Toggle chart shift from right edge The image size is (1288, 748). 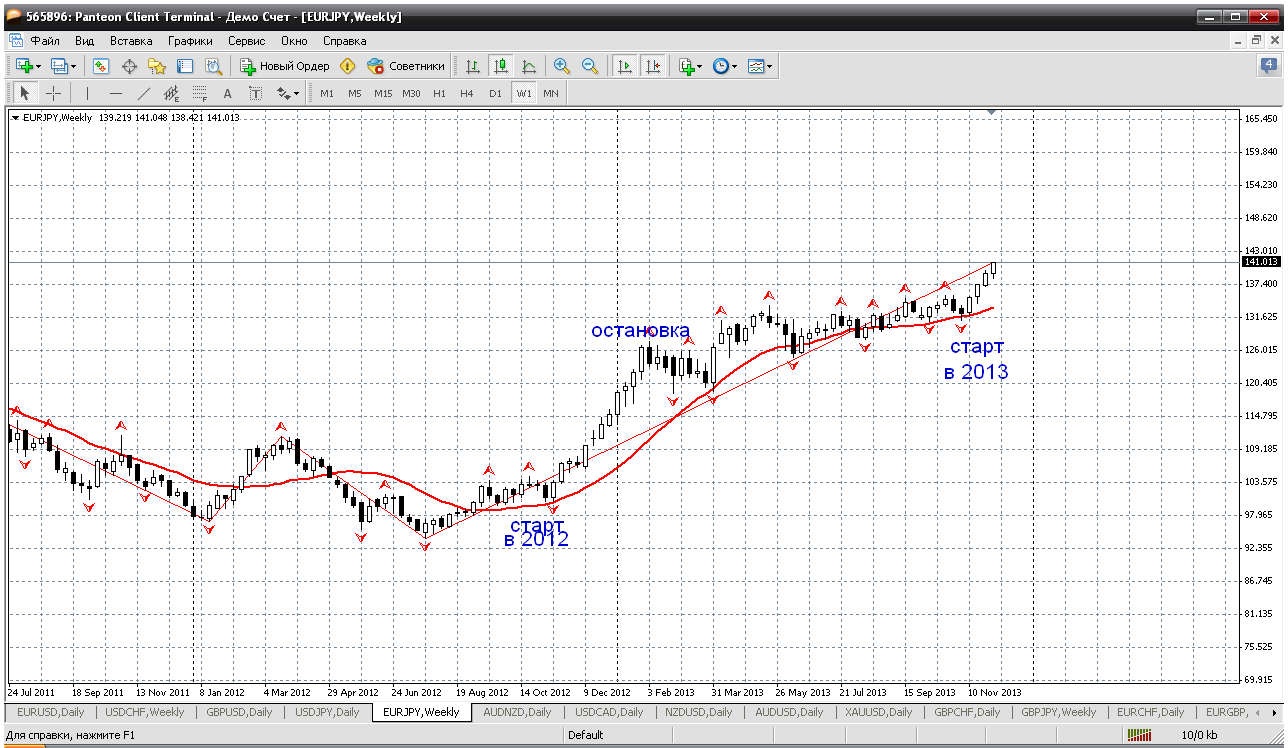[653, 66]
